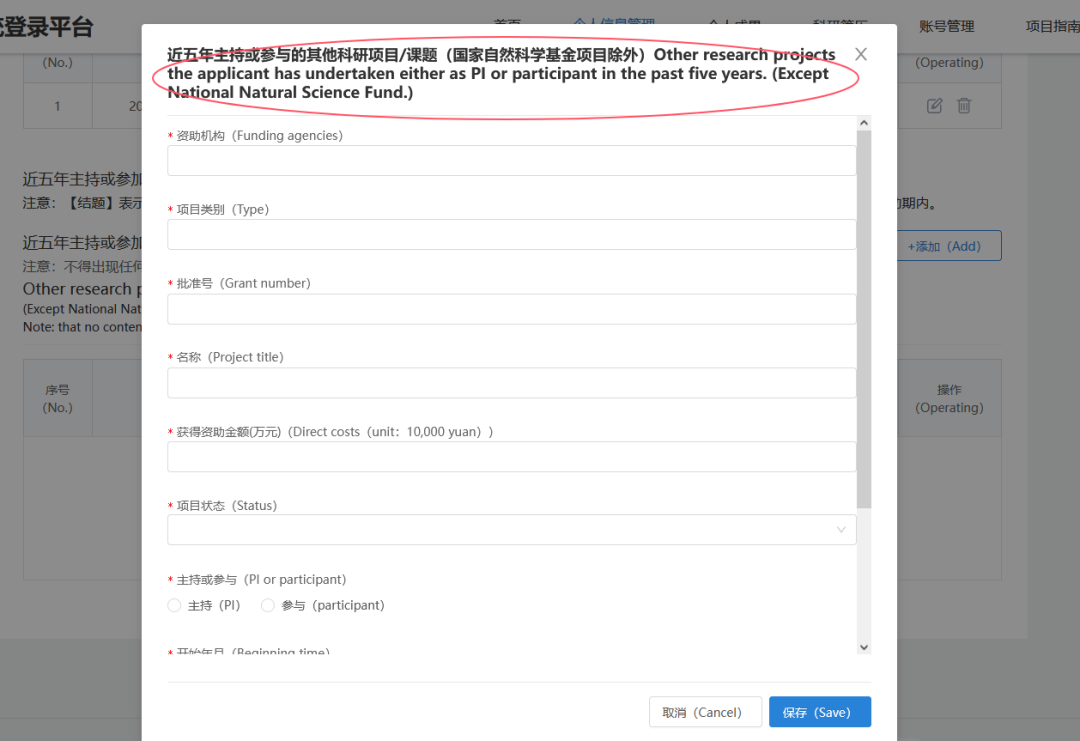Viewport: 1080px width, 741px height.
Task: Close the research projects dialog with X
Action: (x=860, y=54)
